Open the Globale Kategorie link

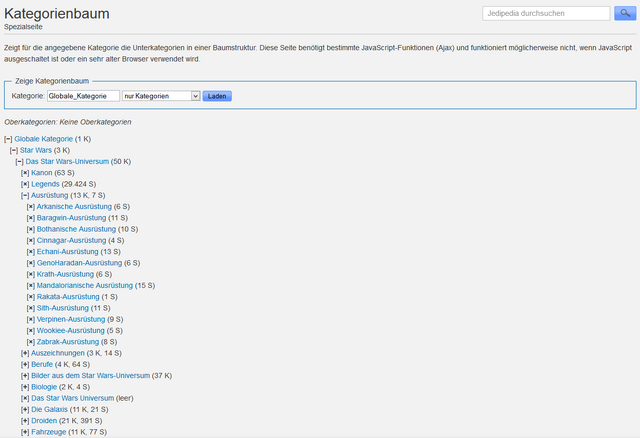coord(44,139)
